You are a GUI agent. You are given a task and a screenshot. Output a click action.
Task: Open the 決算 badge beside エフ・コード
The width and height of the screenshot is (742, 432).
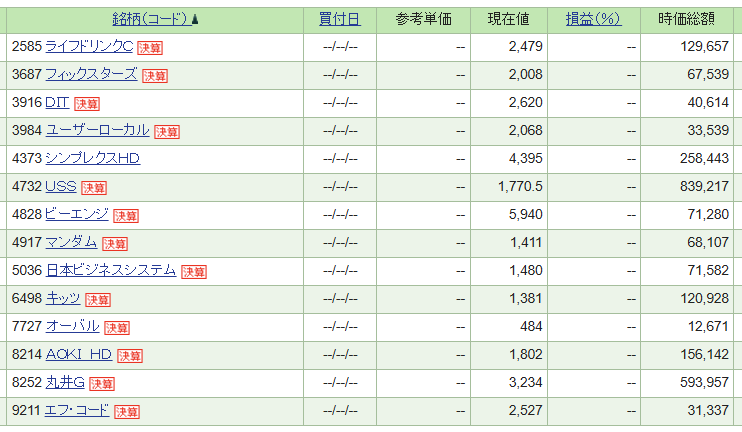pyautogui.click(x=127, y=412)
